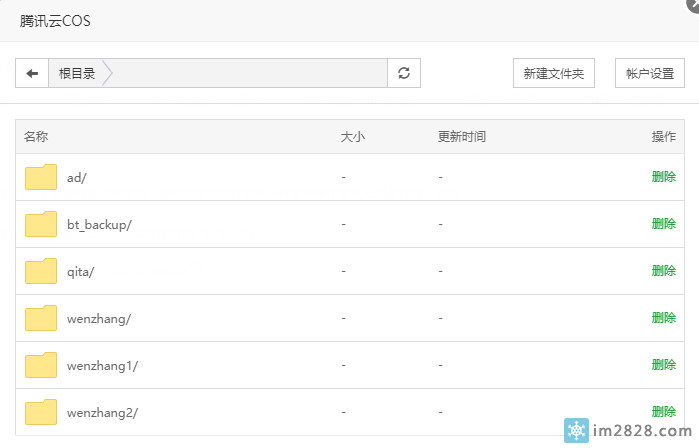Click the wenzhang2/ folder name
The height and width of the screenshot is (448, 699).
(103, 413)
